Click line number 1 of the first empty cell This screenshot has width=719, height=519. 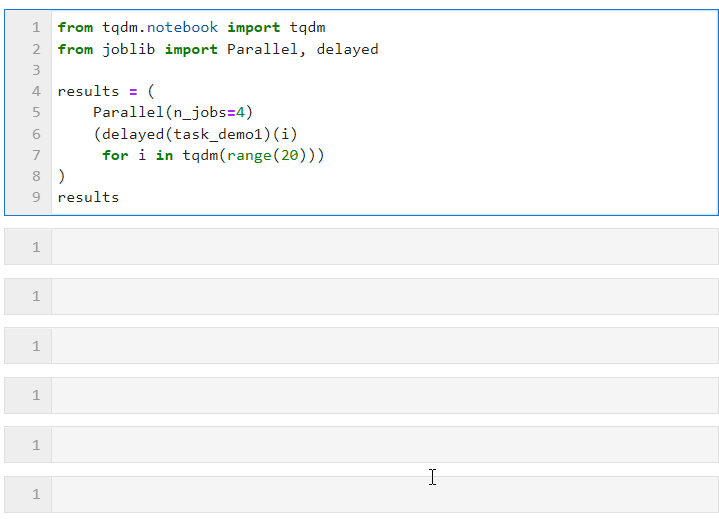[36, 247]
